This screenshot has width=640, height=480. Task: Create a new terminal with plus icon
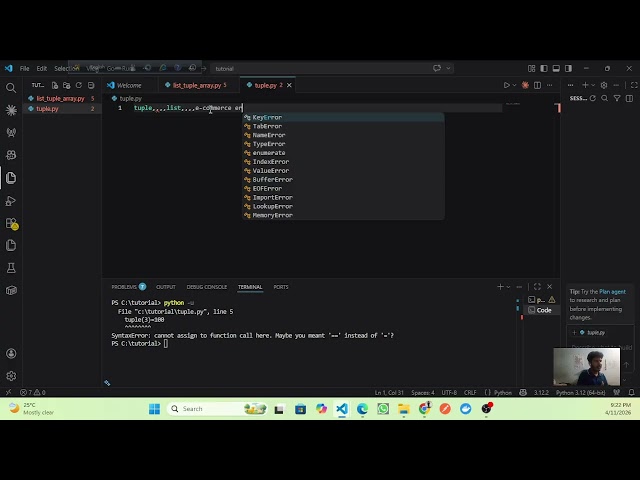click(x=500, y=287)
